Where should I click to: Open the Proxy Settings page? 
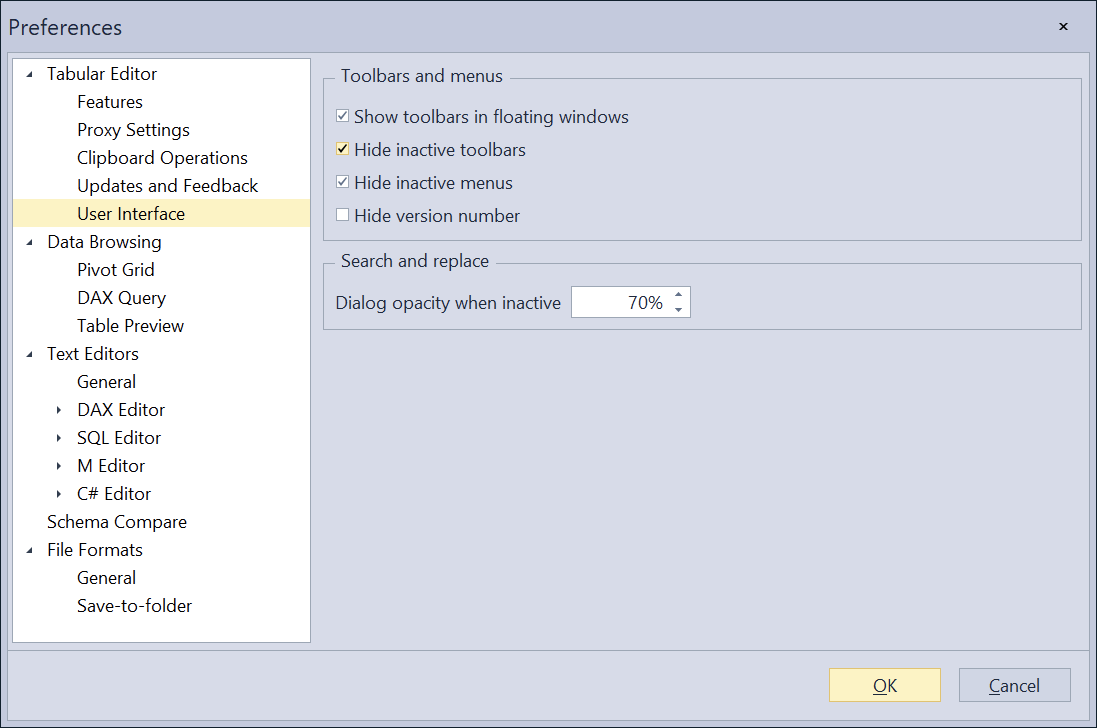pyautogui.click(x=133, y=129)
